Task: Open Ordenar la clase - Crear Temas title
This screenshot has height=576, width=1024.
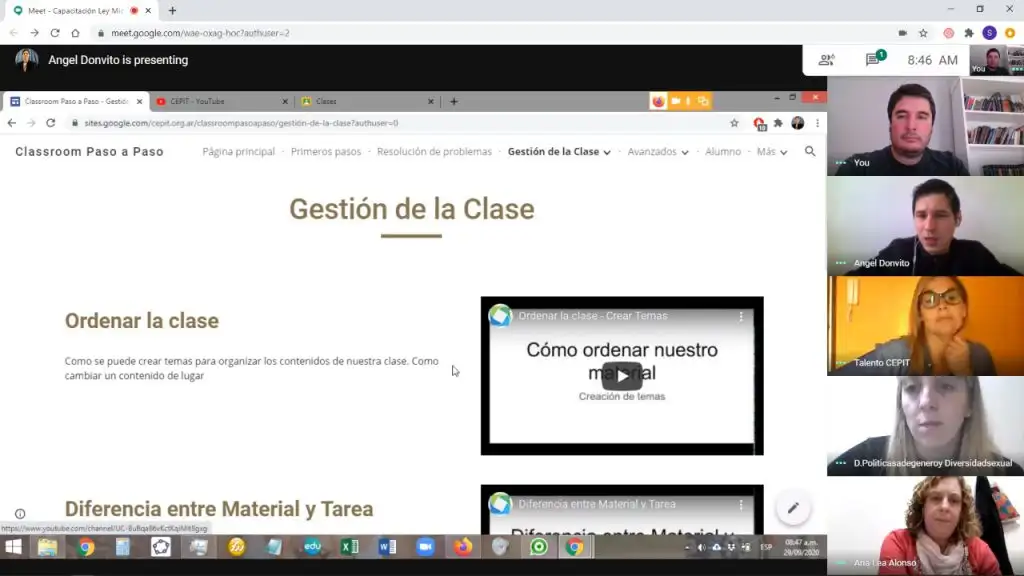Action: (x=593, y=315)
